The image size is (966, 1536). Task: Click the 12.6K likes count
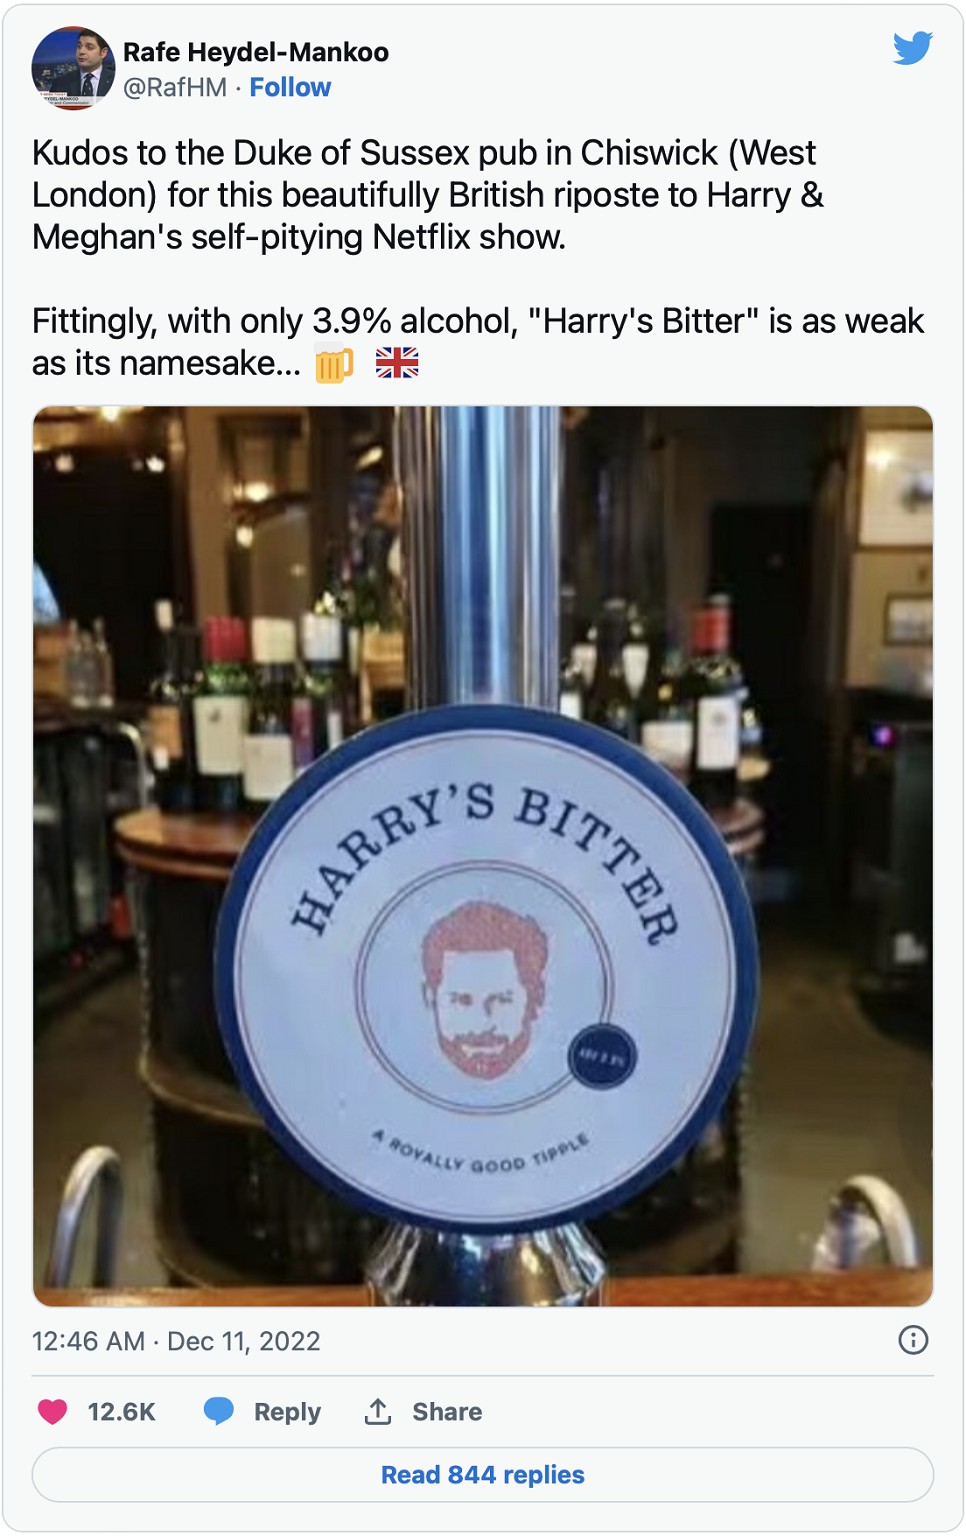tap(121, 1412)
